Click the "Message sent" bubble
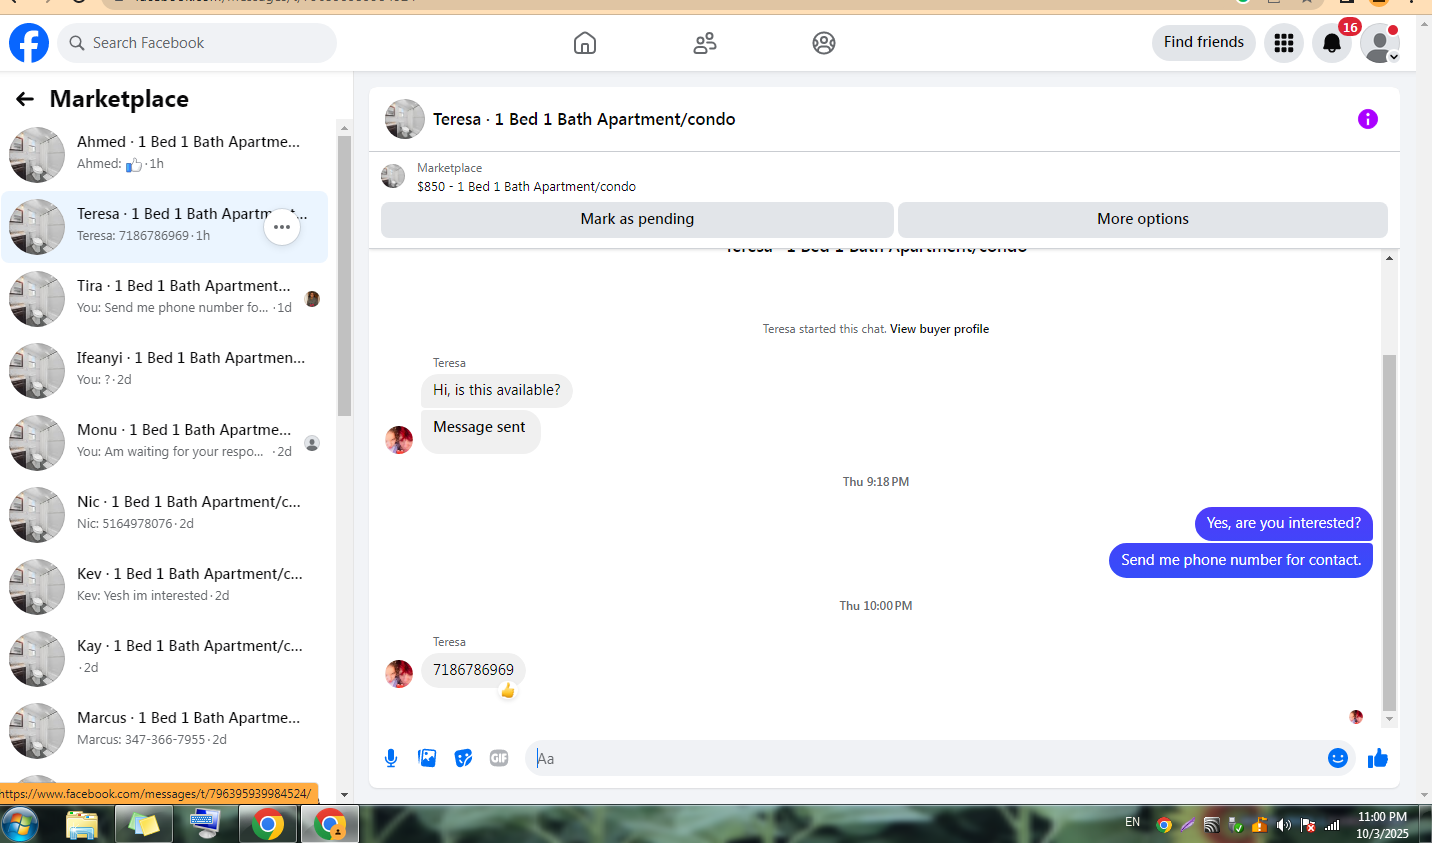Image resolution: width=1432 pixels, height=843 pixels. pyautogui.click(x=481, y=431)
